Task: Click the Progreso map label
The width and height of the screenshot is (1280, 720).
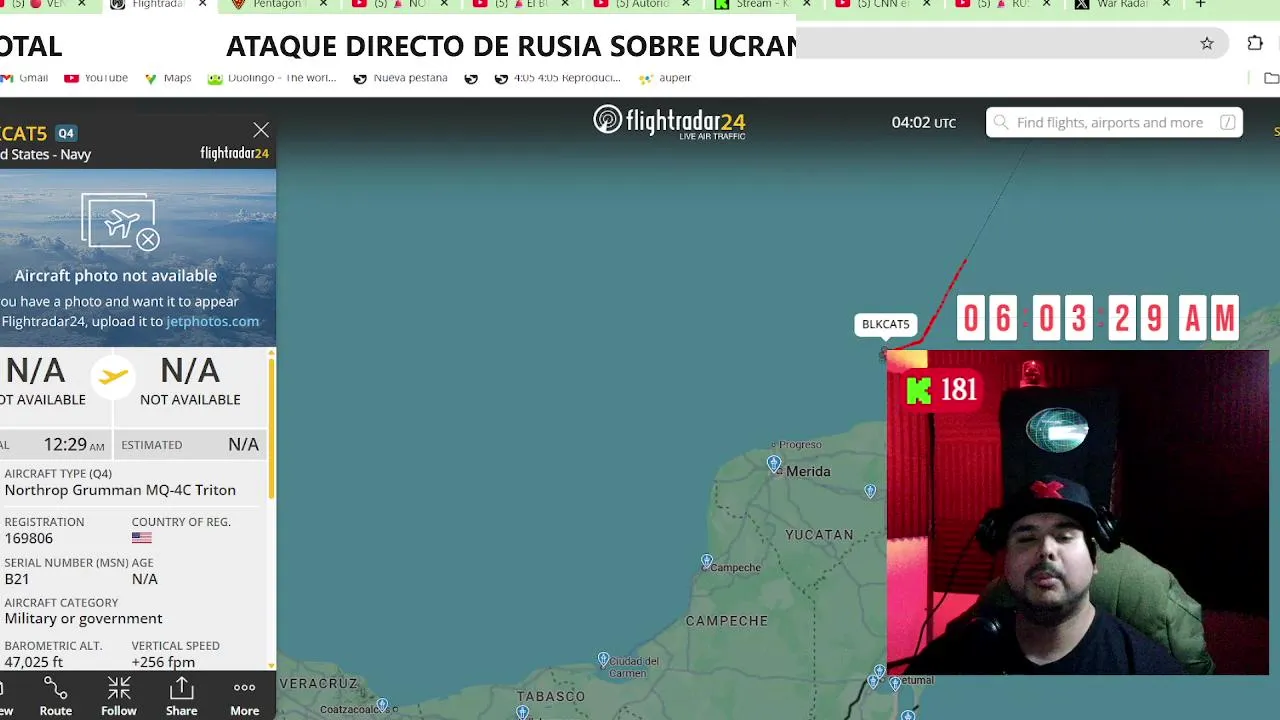Action: click(x=800, y=445)
